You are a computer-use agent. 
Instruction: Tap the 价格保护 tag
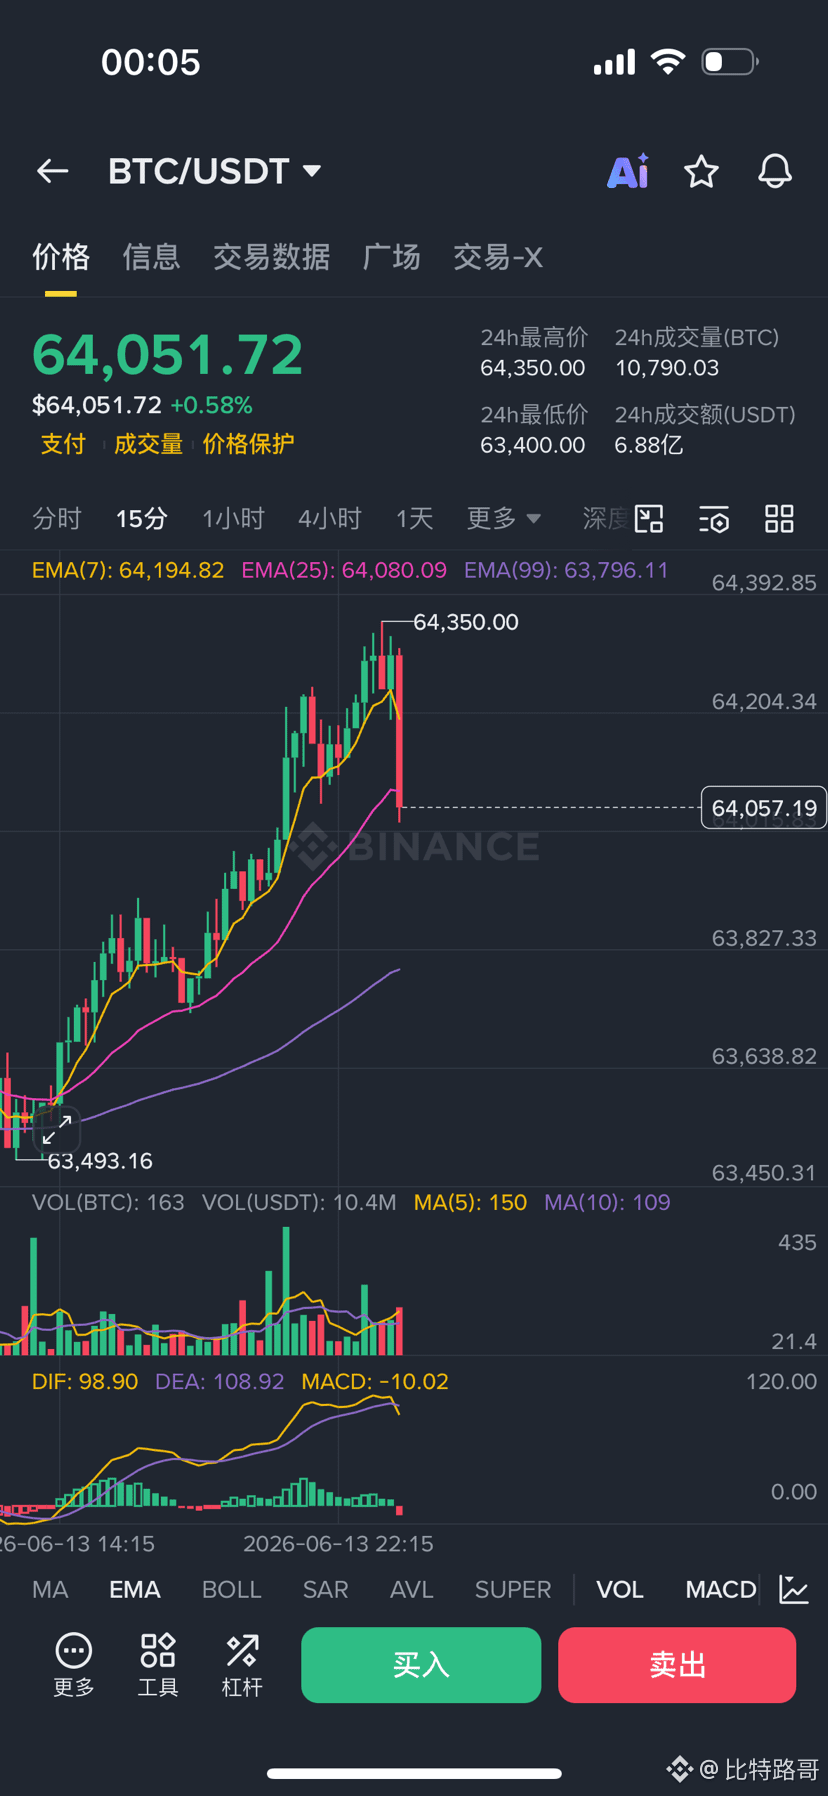tap(248, 444)
